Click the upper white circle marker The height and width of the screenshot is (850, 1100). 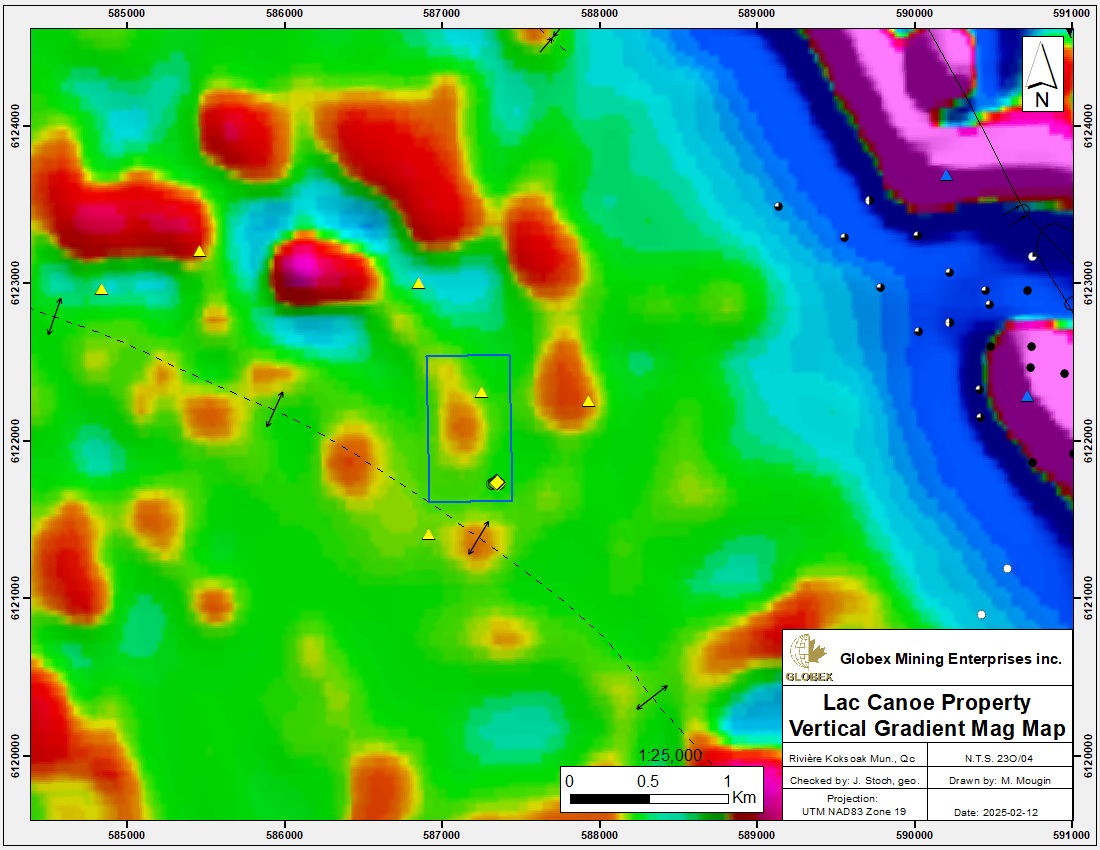tap(1007, 569)
